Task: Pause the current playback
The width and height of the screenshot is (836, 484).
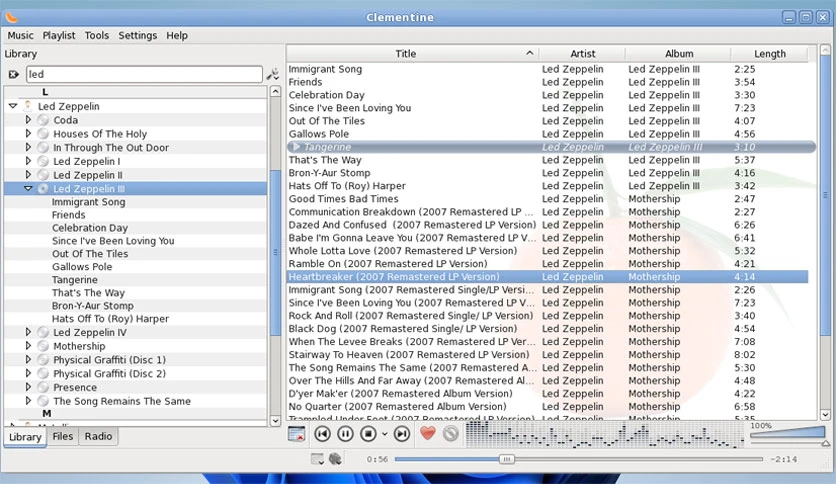Action: pos(345,434)
